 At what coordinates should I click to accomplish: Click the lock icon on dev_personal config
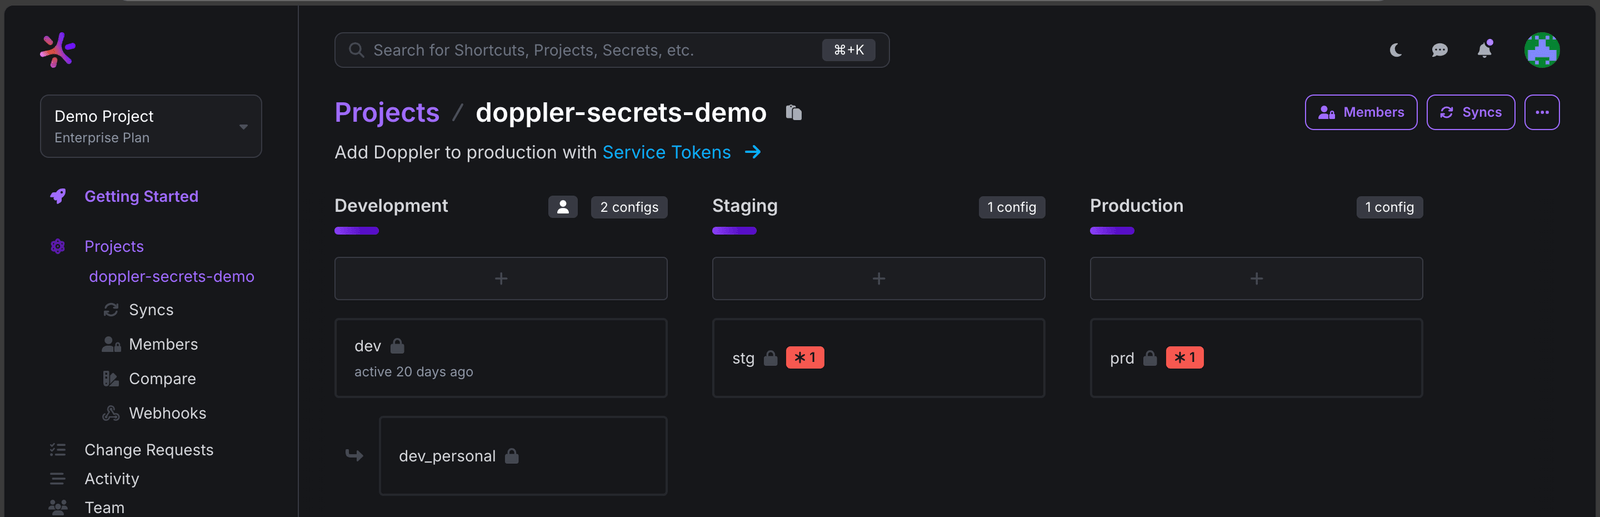512,456
